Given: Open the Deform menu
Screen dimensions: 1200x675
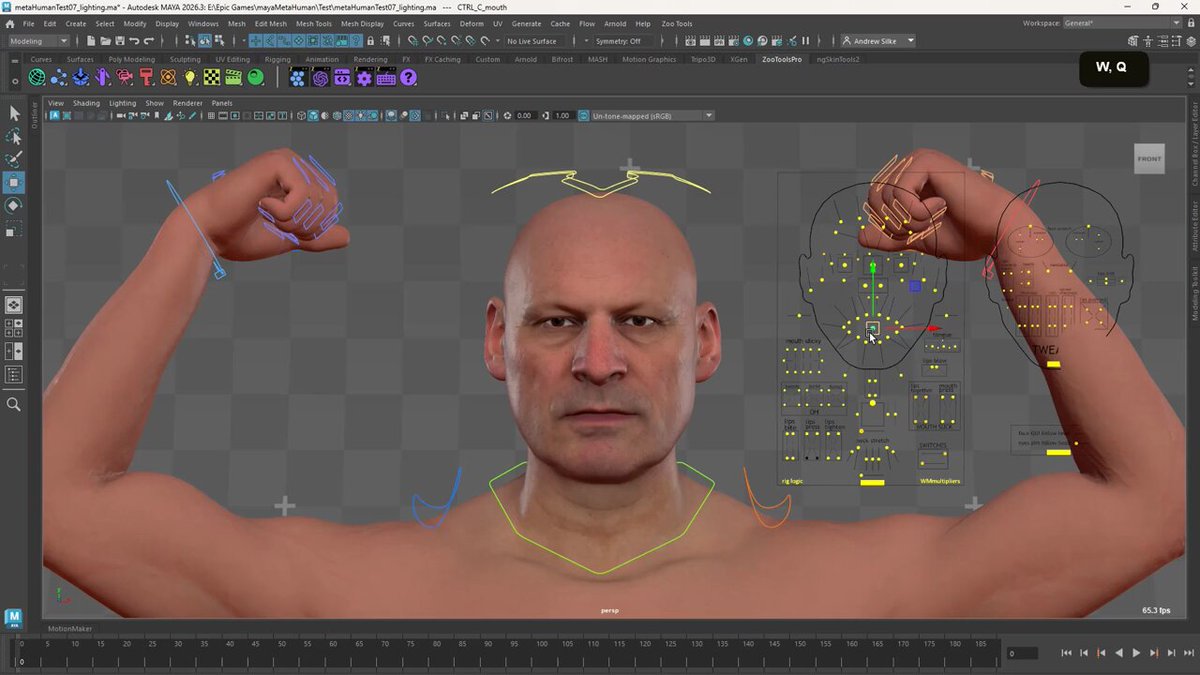Looking at the screenshot, I should 471,23.
